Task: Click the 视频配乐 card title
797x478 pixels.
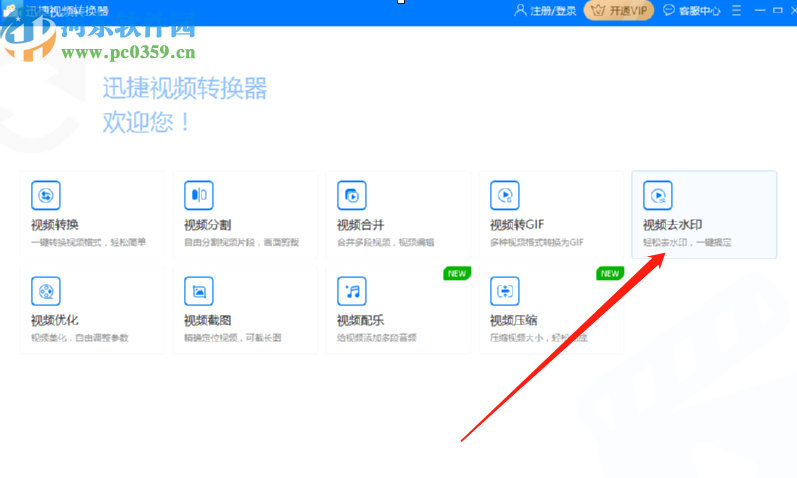Action: [x=361, y=320]
